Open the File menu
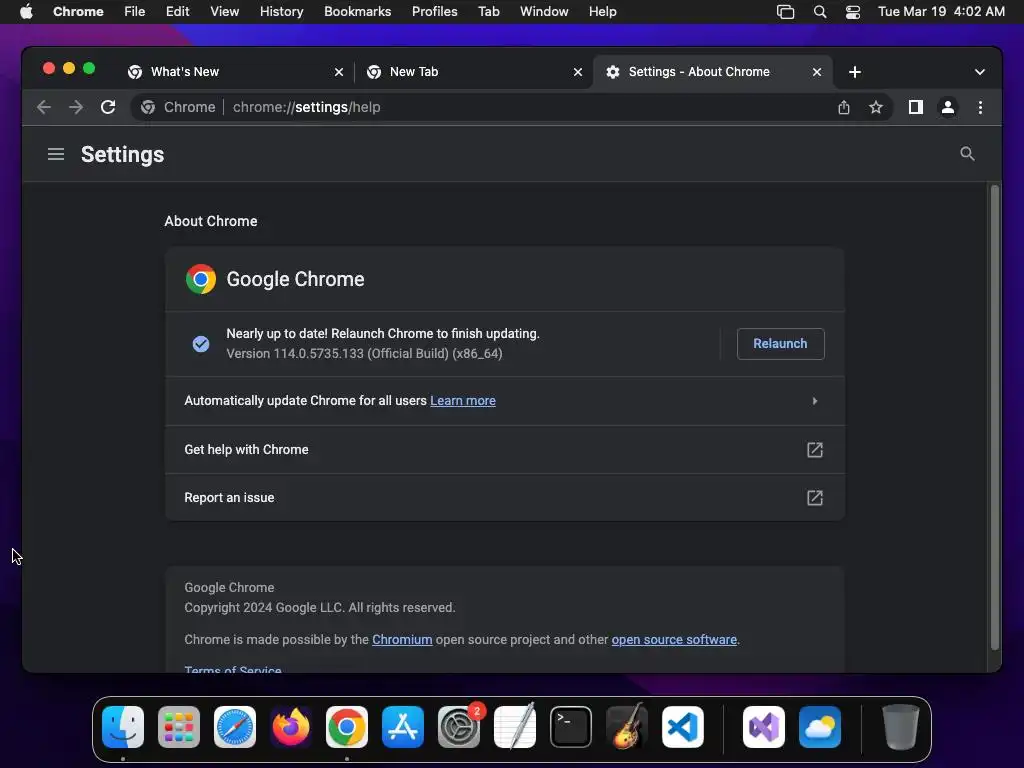Screen dimensions: 1024x768 [135, 12]
